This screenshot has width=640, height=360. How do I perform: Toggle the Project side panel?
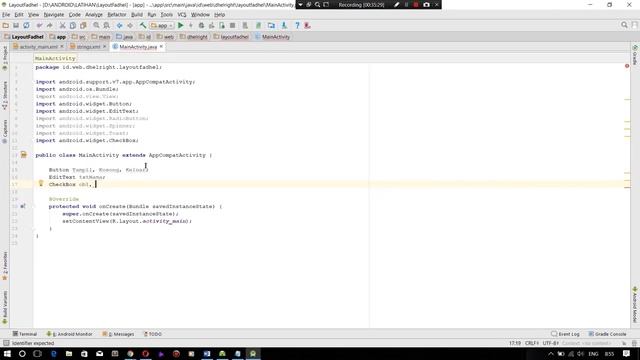click(5, 58)
